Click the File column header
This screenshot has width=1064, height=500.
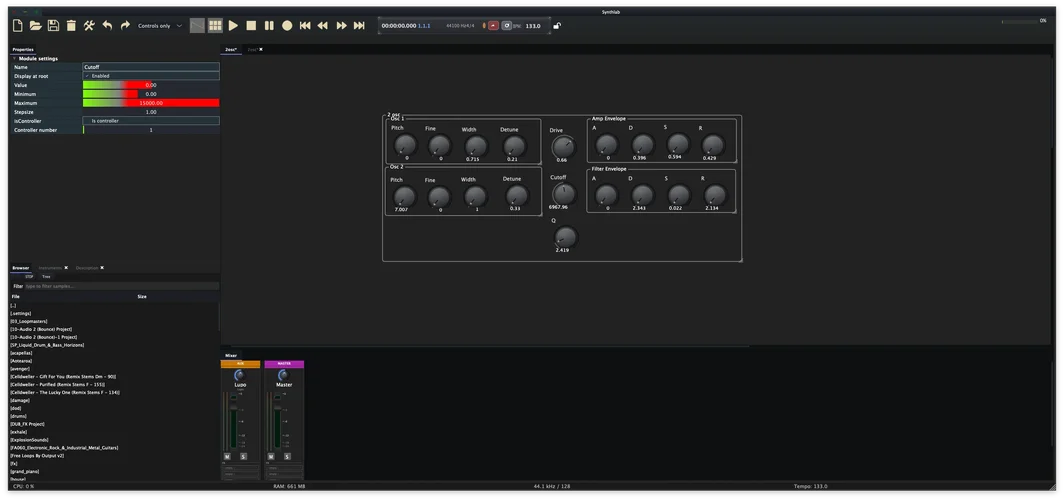point(16,296)
